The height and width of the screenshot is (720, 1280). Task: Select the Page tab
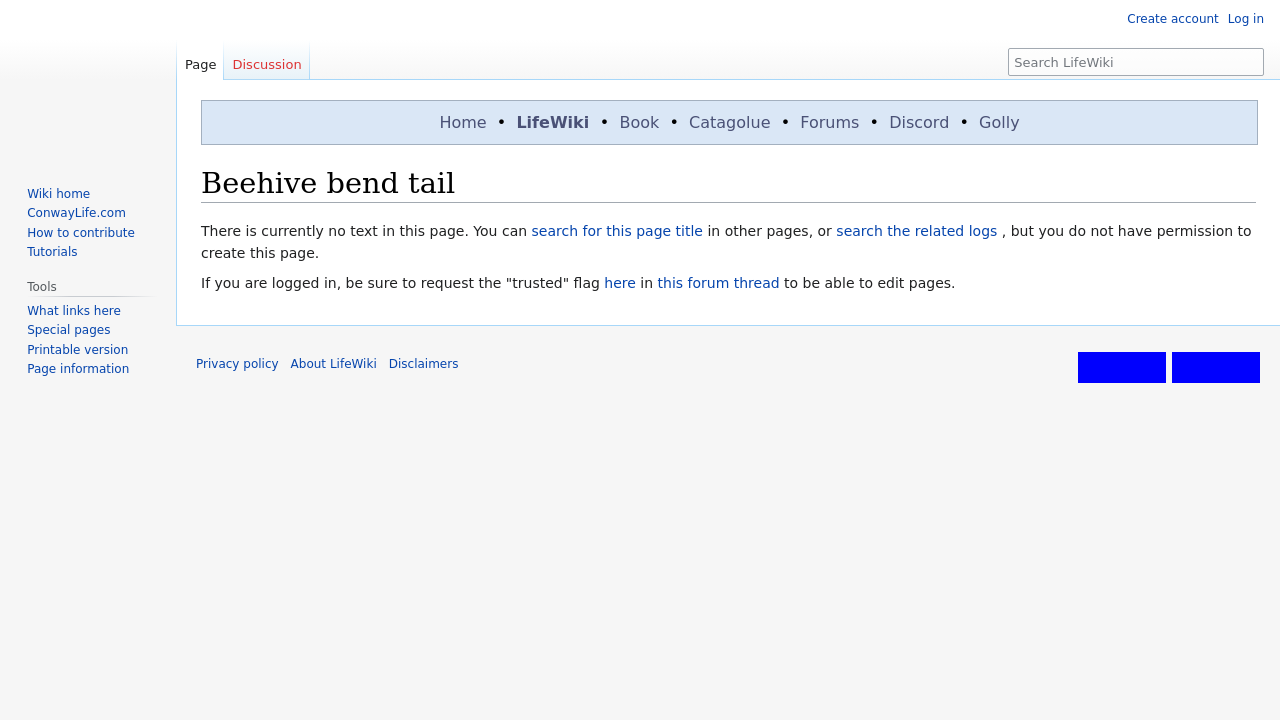click(200, 64)
